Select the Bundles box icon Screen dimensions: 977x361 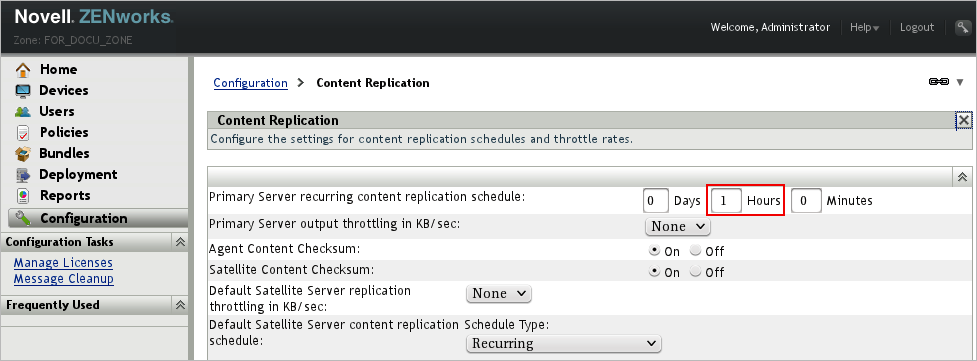(x=23, y=154)
